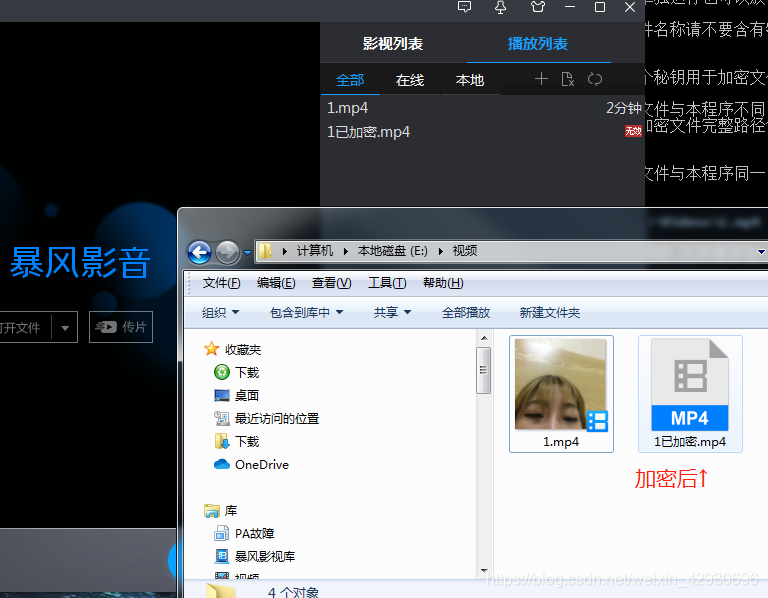The height and width of the screenshot is (598, 768).
Task: Click the folder 下载 icon above OneDrive
Action: pos(222,441)
